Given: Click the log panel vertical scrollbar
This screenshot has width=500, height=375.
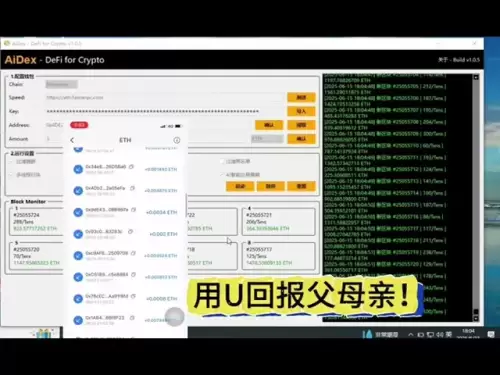Looking at the screenshot, I should [476, 198].
